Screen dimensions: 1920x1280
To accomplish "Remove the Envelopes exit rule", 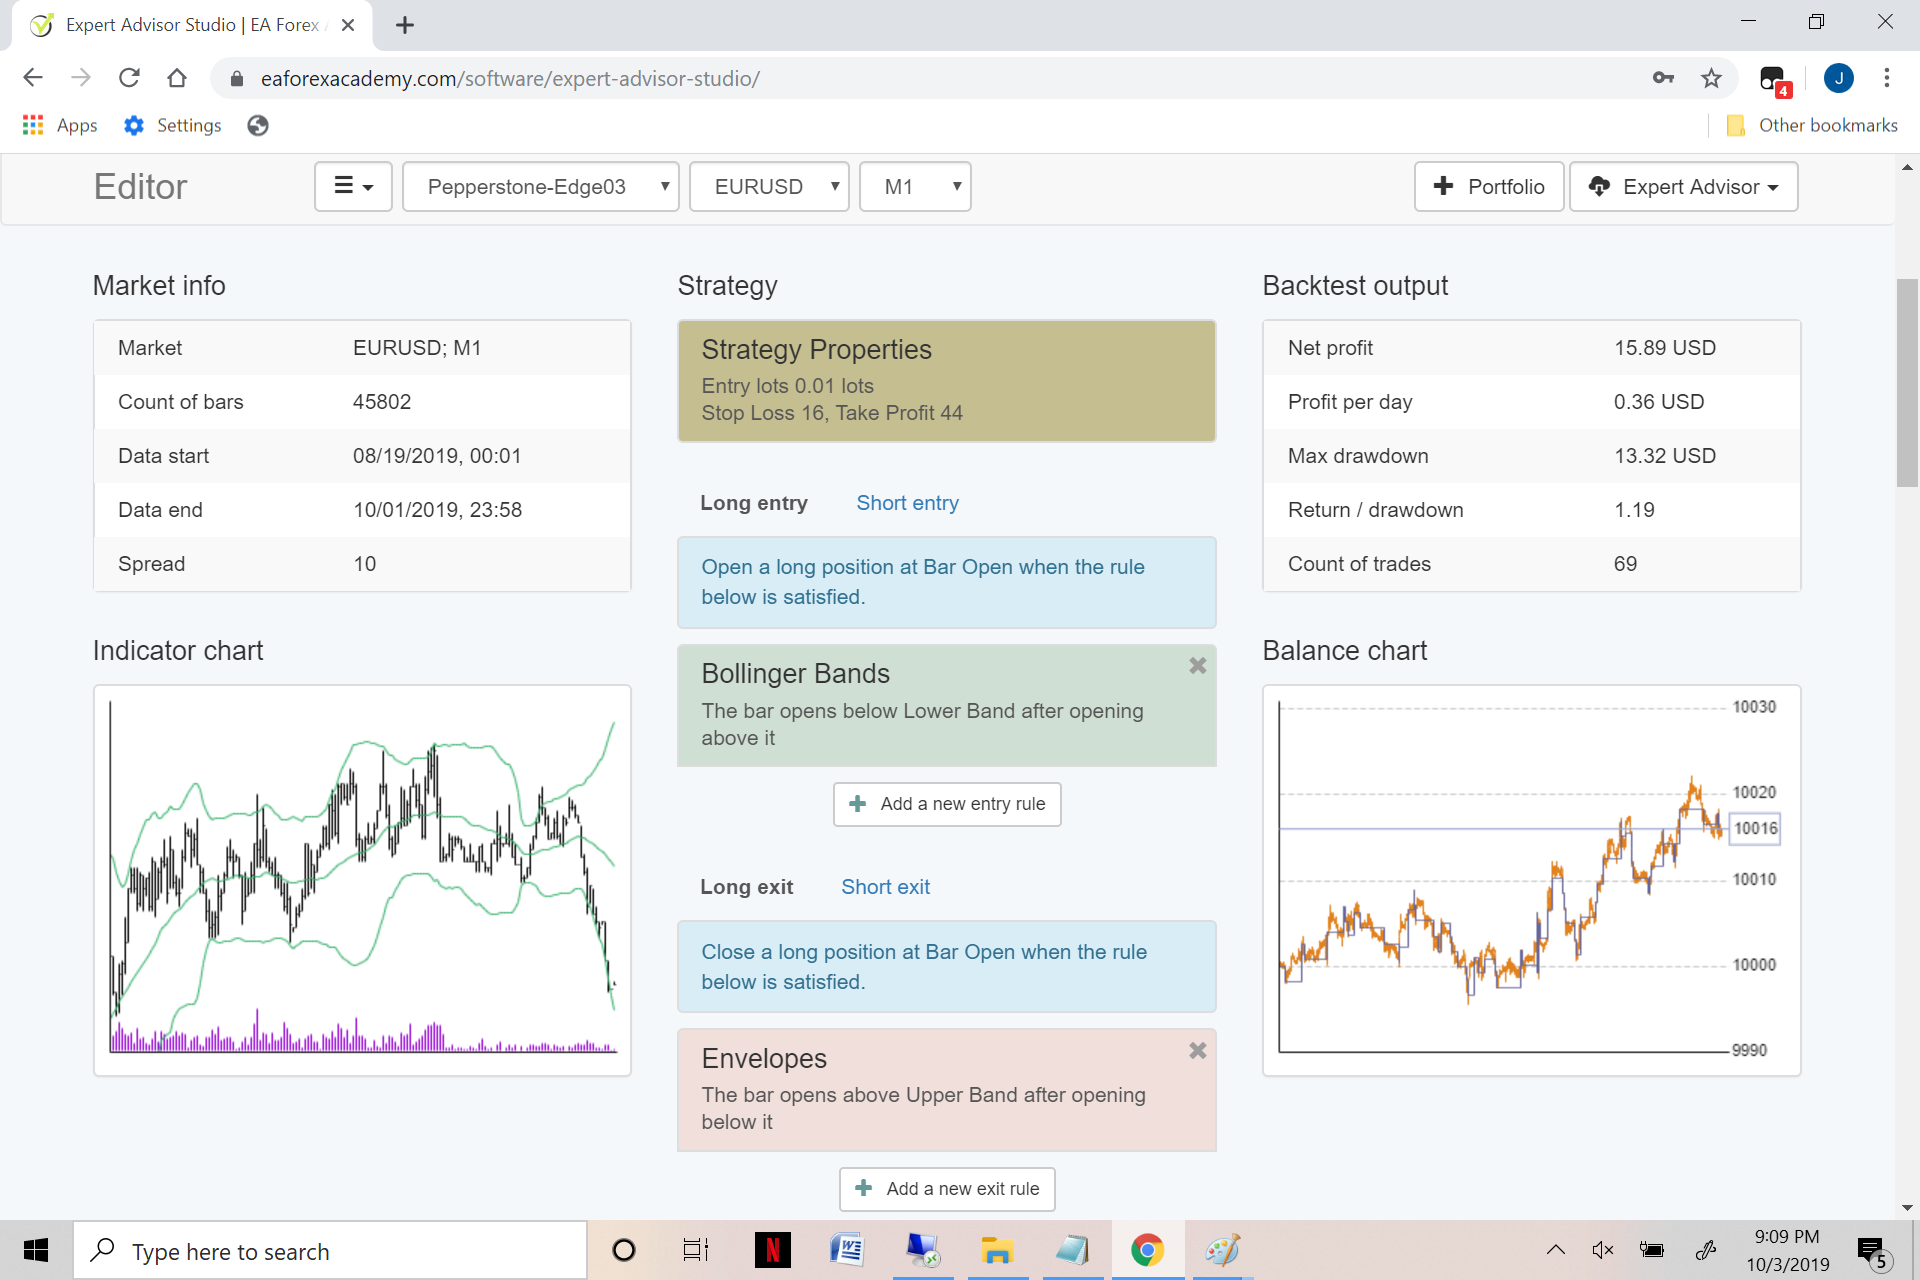I will [x=1198, y=1051].
